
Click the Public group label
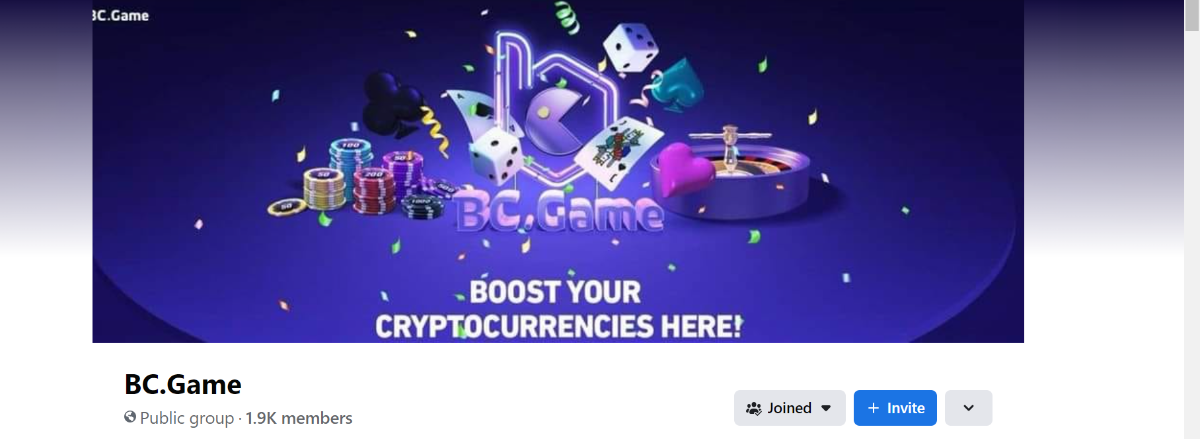click(x=188, y=418)
